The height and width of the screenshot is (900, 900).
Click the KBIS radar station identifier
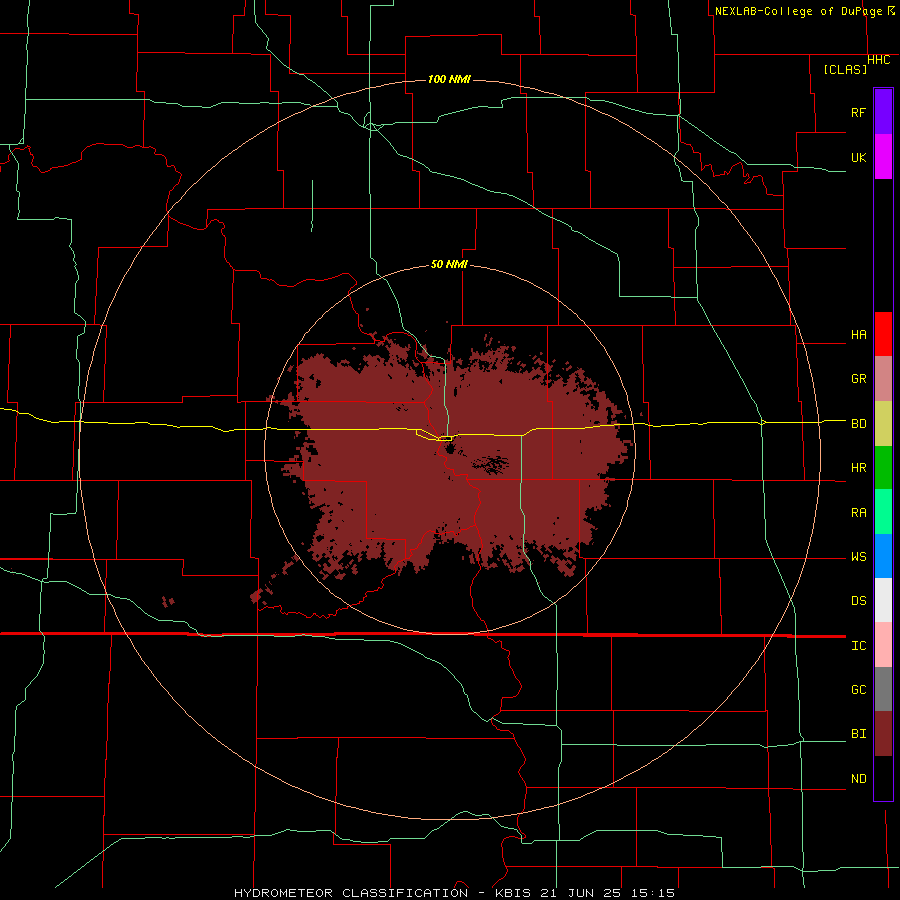pyautogui.click(x=514, y=893)
